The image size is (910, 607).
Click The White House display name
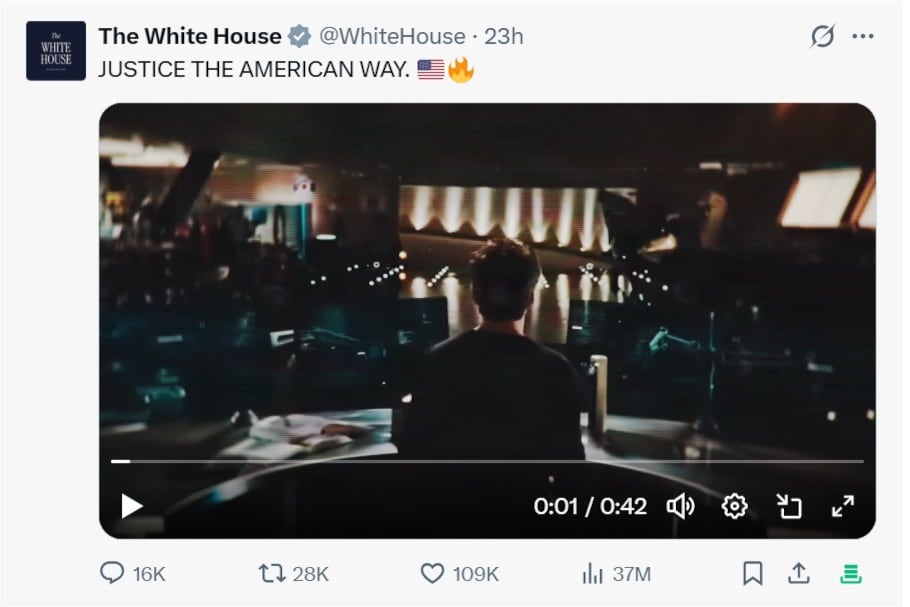click(x=190, y=37)
